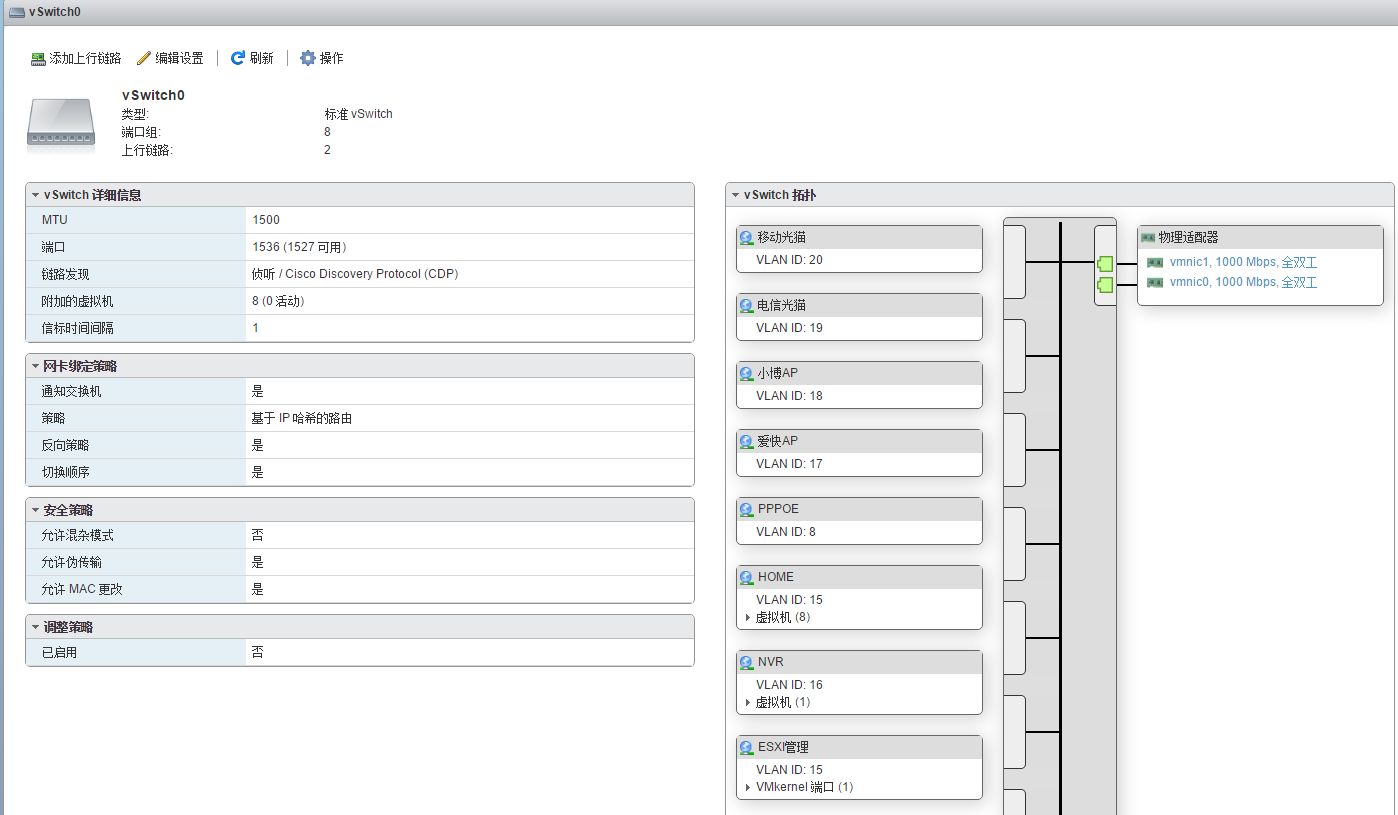
Task: Click the Refresh (刷新) icon
Action: [238, 58]
